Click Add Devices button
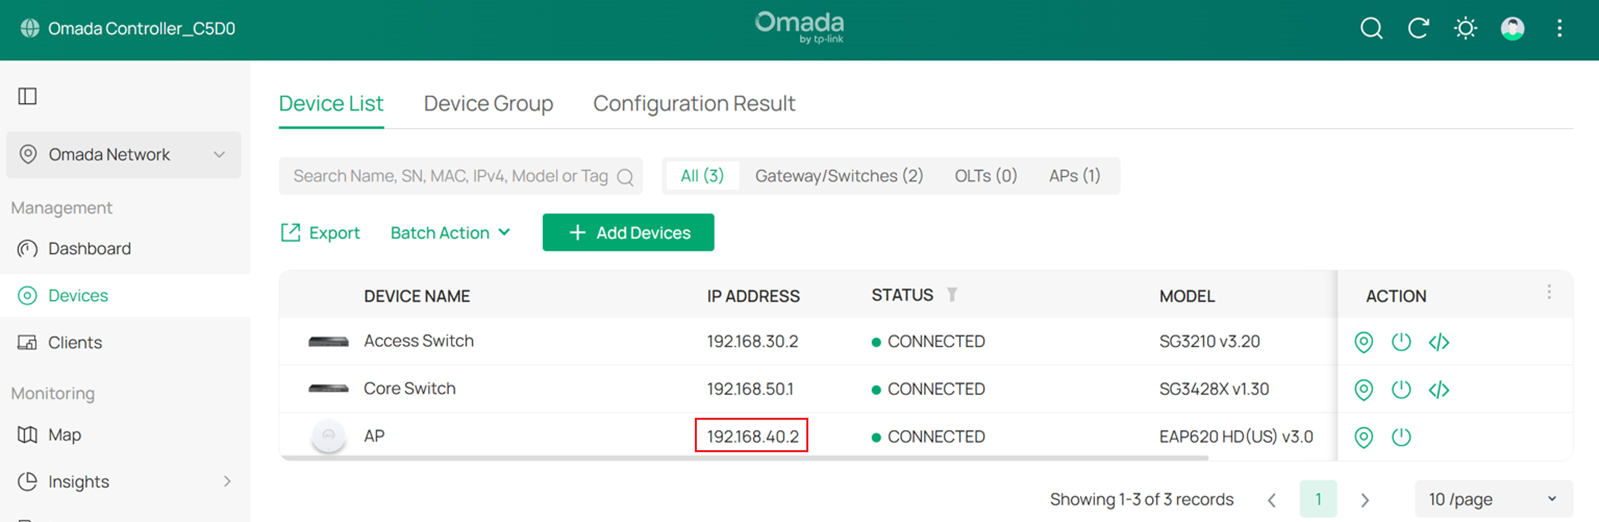Image resolution: width=1599 pixels, height=522 pixels. 628,233
